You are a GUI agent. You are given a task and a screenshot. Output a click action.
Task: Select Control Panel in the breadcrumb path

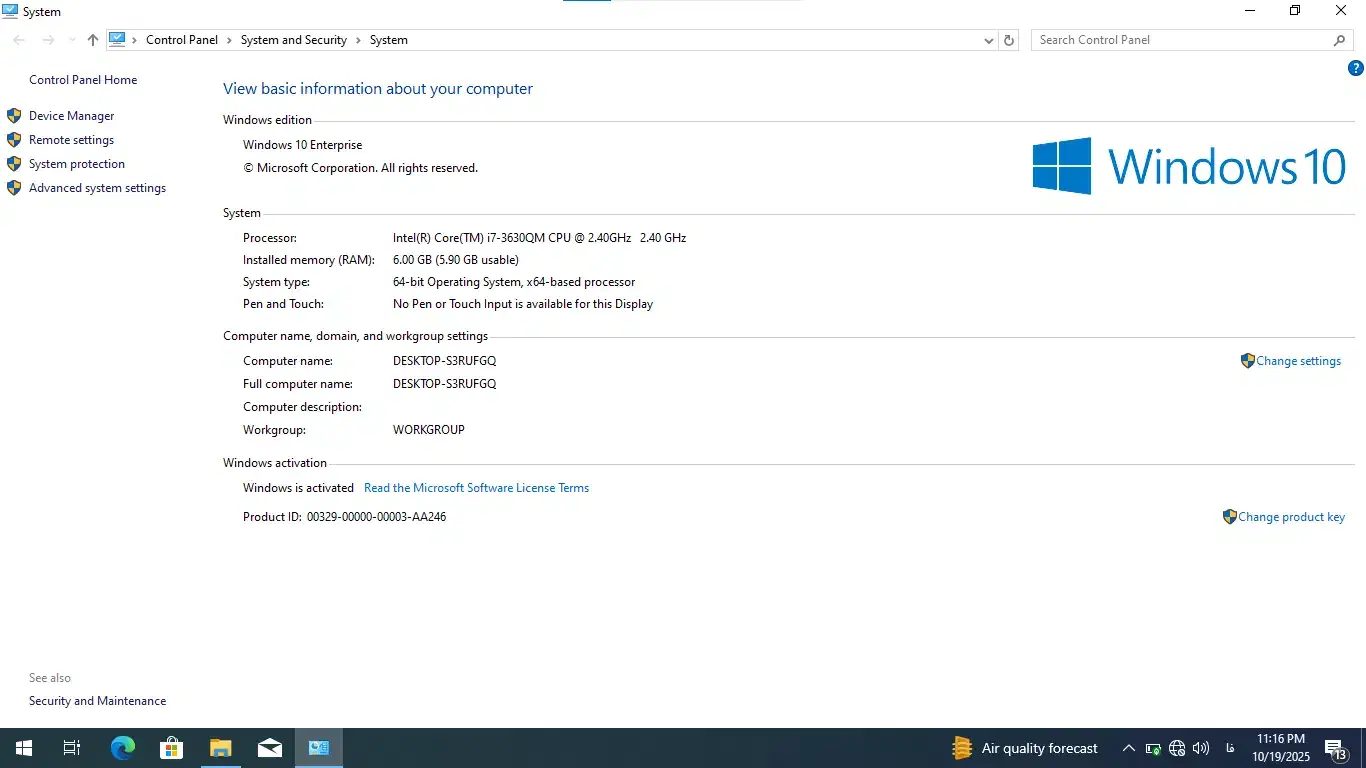pos(181,40)
